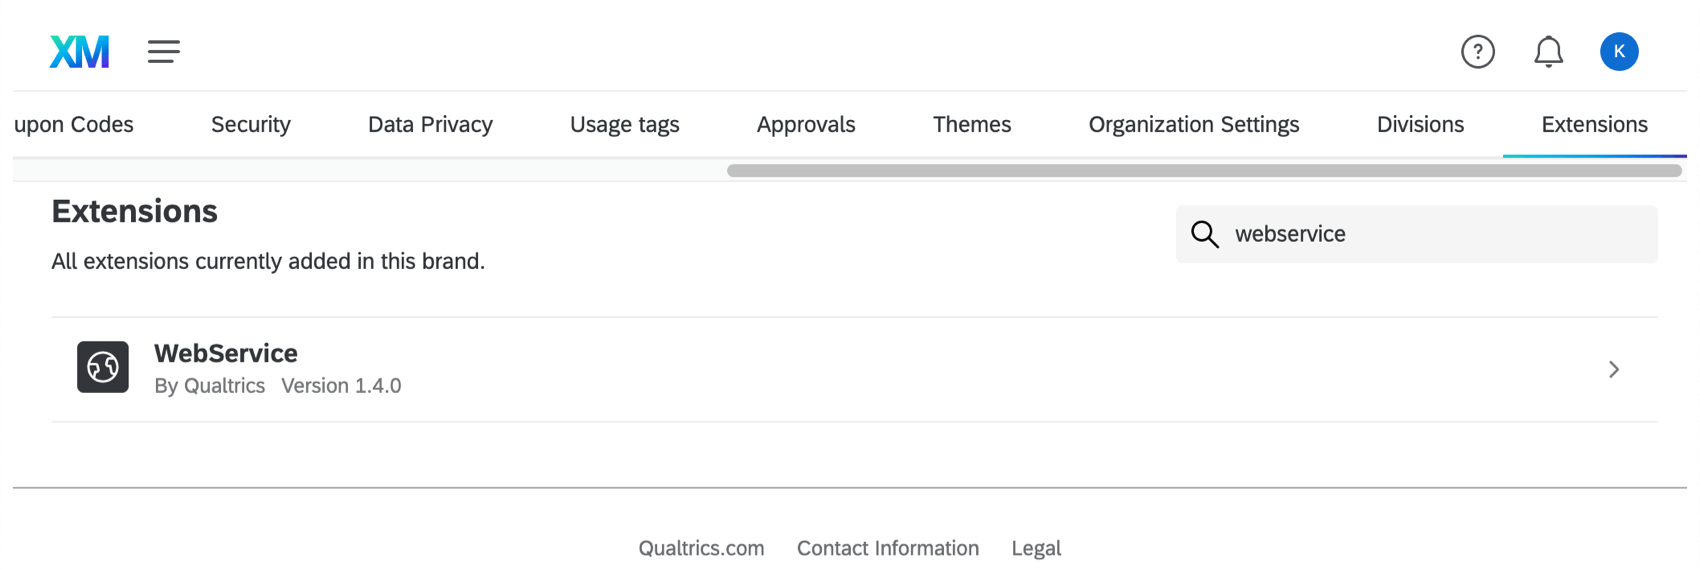Click the Coupon Codes tab
1700x570 pixels.
pos(74,125)
